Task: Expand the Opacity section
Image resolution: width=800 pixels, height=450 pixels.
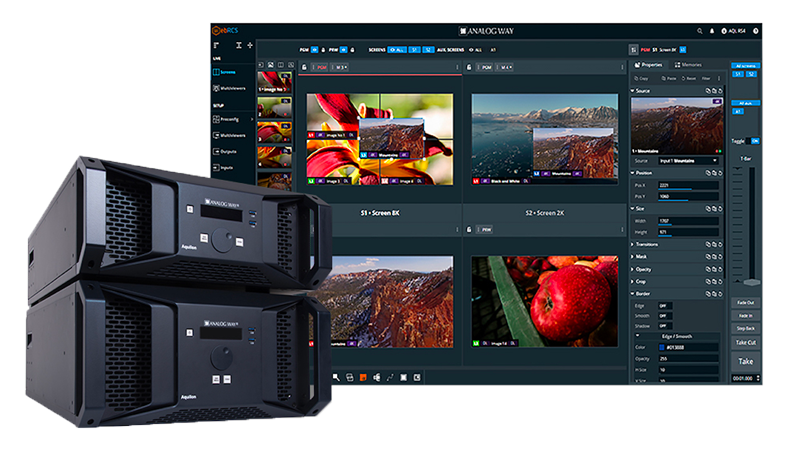Action: (x=648, y=269)
